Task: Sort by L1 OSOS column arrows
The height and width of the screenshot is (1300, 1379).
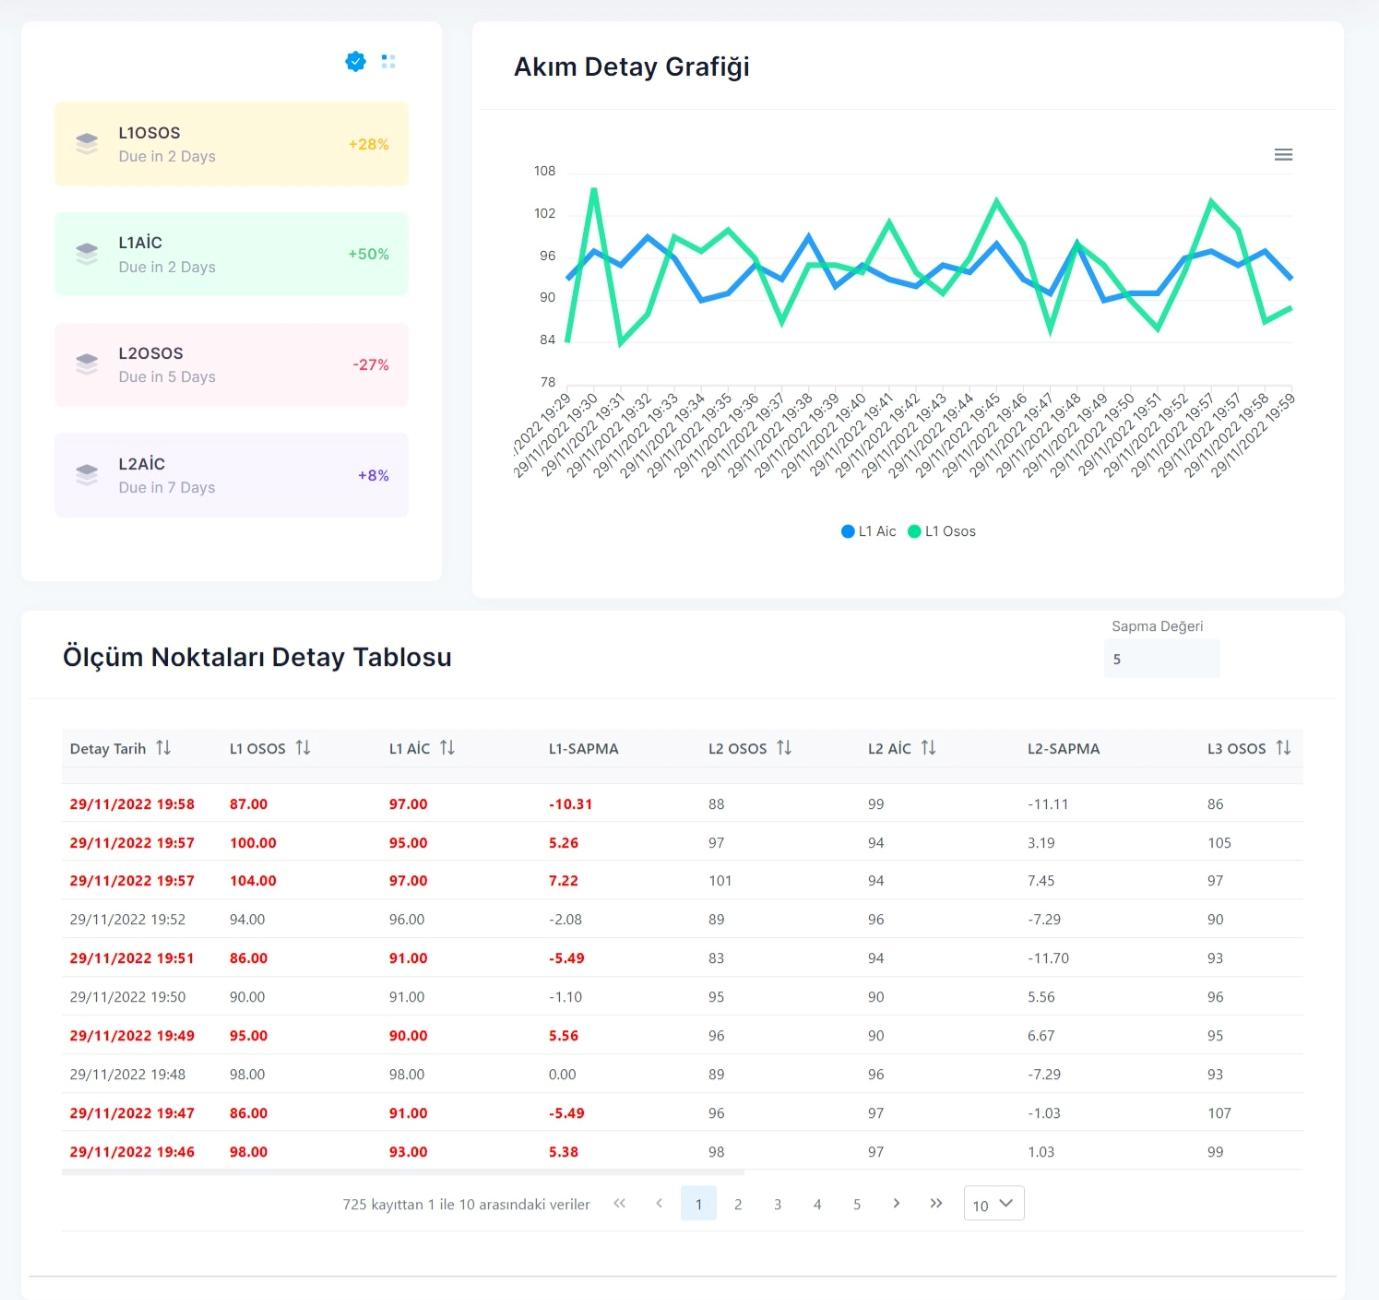Action: [x=303, y=748]
